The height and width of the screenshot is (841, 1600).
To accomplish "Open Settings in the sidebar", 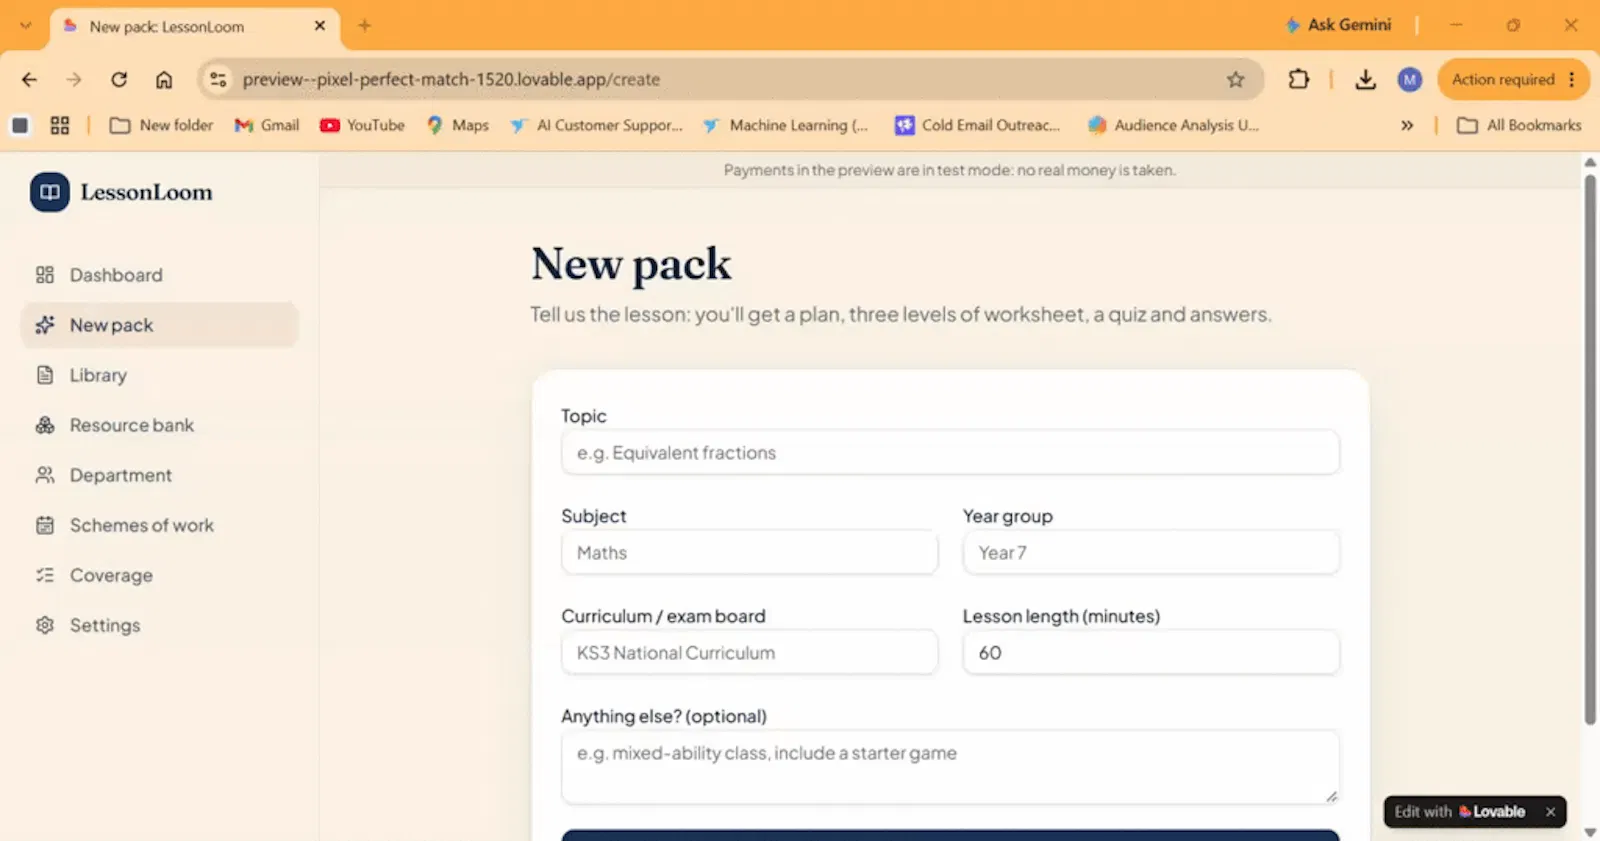I will click(x=160, y=625).
